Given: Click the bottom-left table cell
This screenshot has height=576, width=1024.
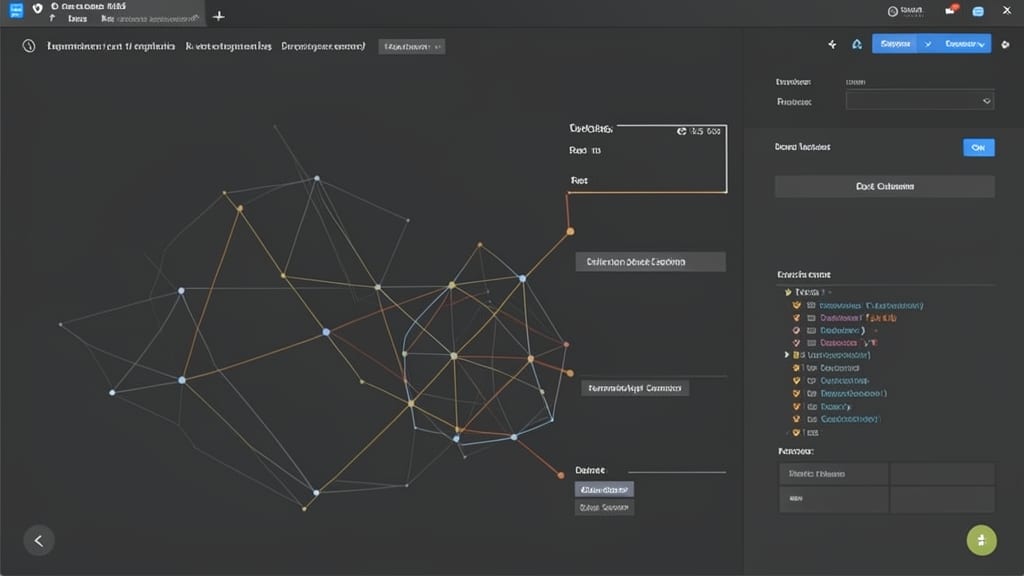Looking at the screenshot, I should pyautogui.click(x=833, y=499).
